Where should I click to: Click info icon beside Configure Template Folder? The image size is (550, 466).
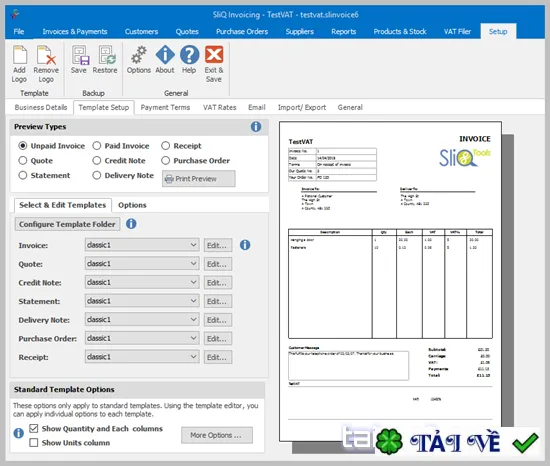[131, 224]
